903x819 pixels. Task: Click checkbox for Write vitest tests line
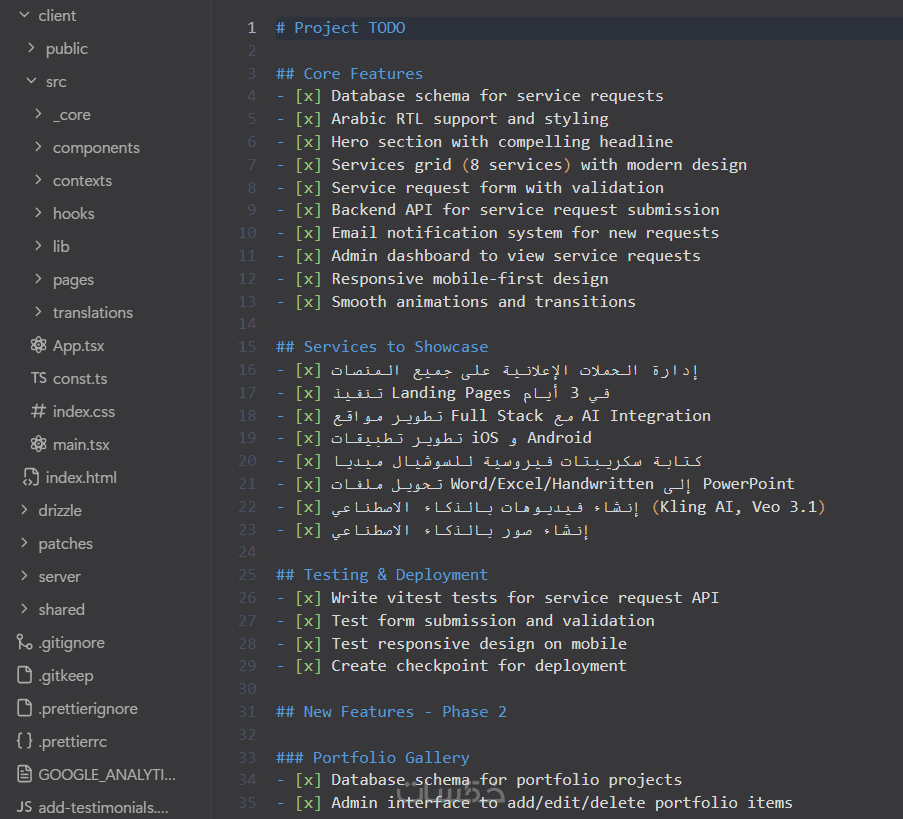click(x=308, y=598)
